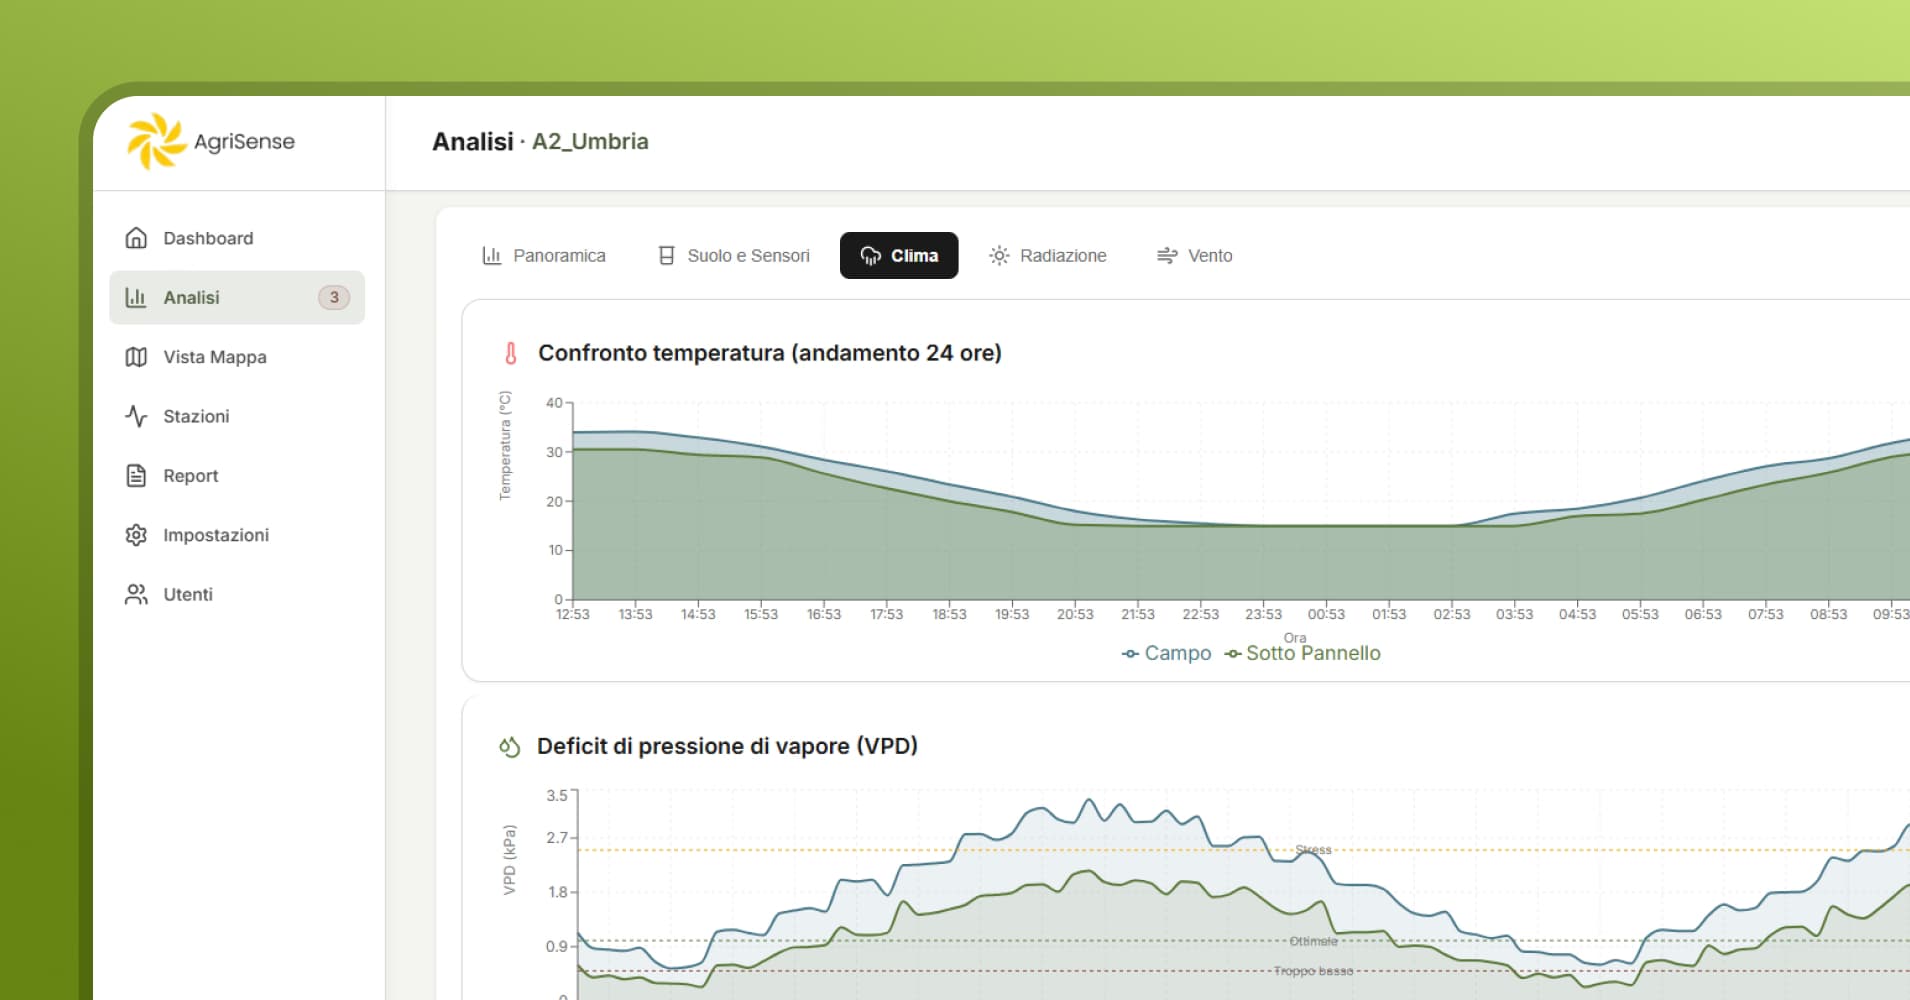This screenshot has width=1910, height=1000.
Task: Click the Report document icon
Action: (x=136, y=476)
